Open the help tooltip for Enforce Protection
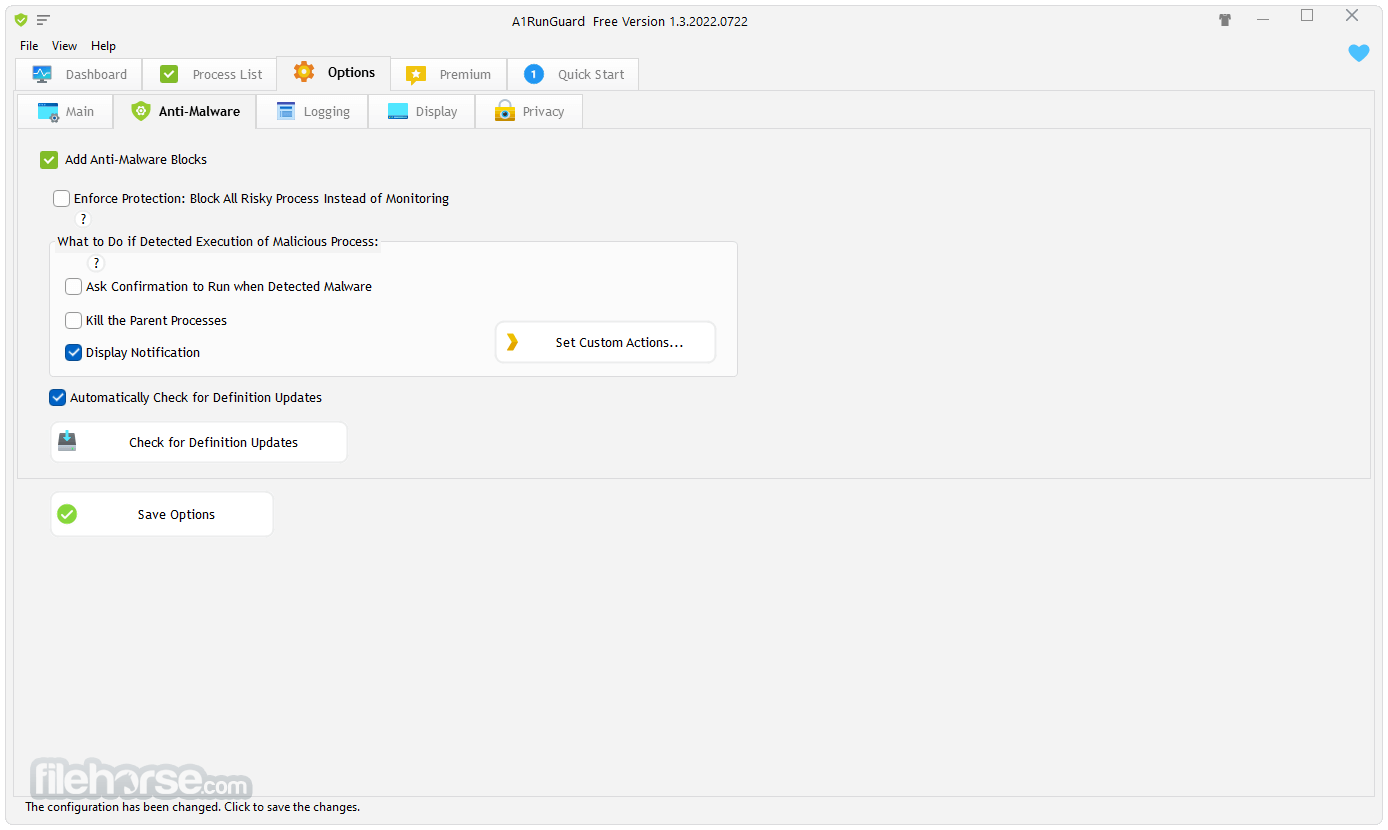The image size is (1388, 830). pyautogui.click(x=83, y=219)
